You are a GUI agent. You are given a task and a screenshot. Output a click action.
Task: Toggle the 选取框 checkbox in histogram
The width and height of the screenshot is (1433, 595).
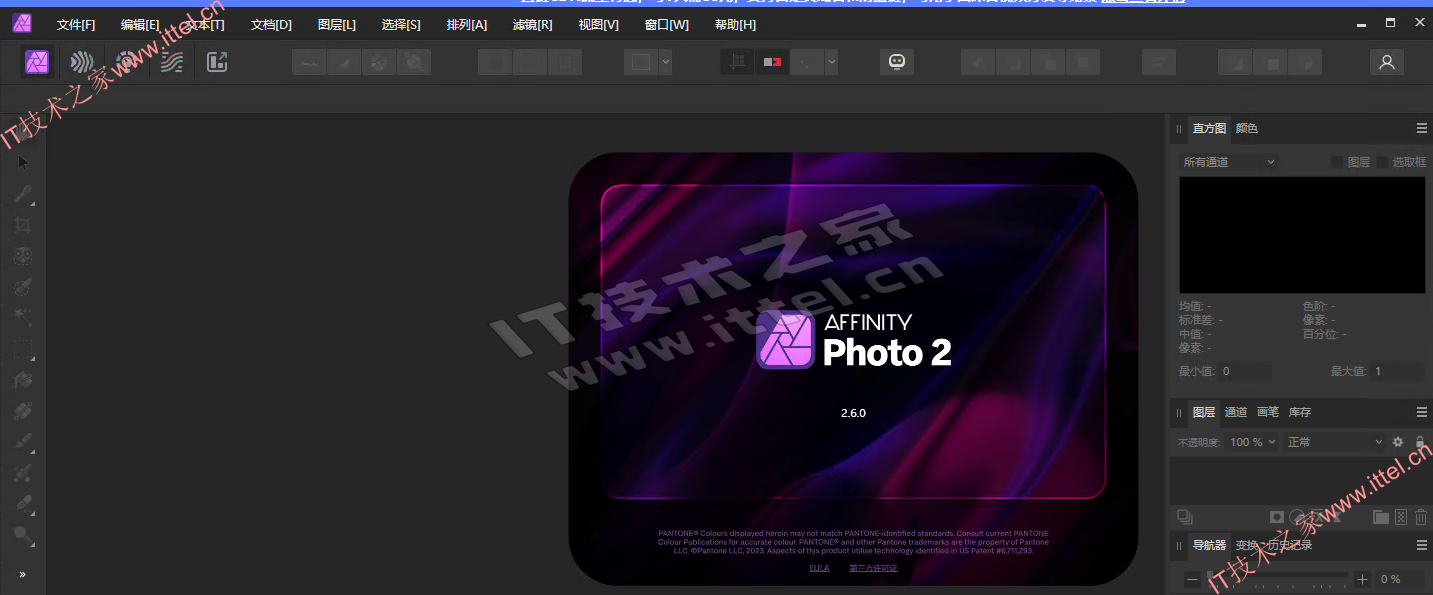click(x=1383, y=162)
